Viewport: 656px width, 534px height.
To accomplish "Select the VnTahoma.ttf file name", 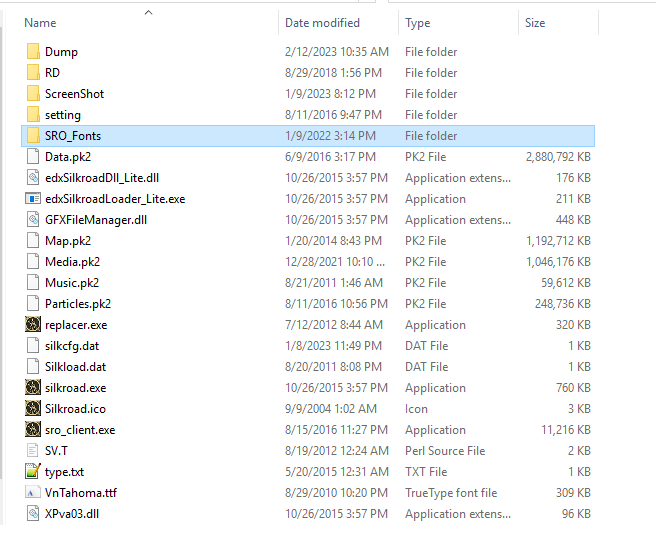I will [81, 493].
